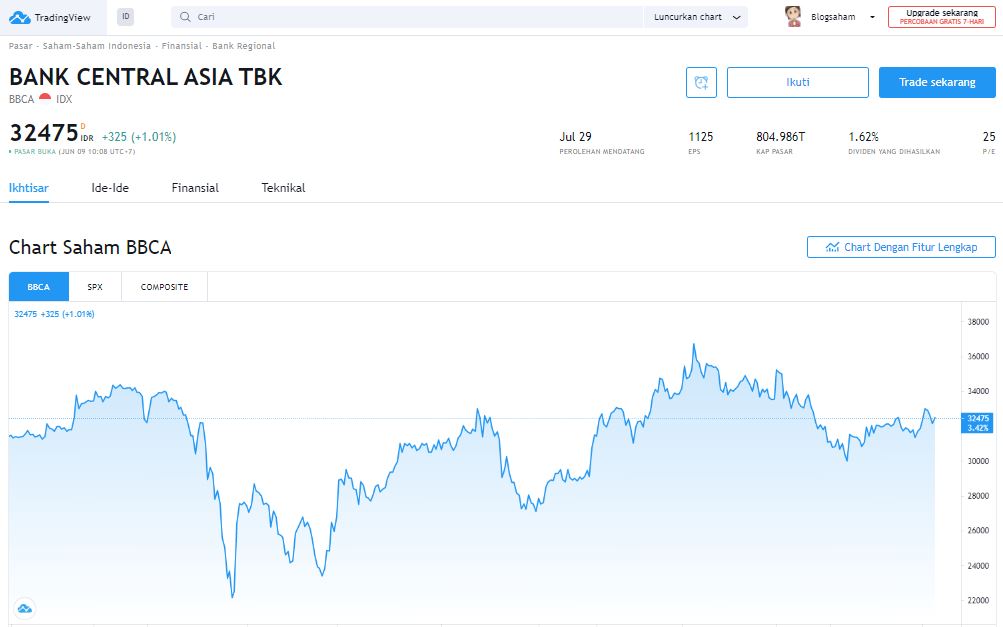The width and height of the screenshot is (1003, 627).
Task: Click the 38000 axis label
Action: pyautogui.click(x=978, y=322)
